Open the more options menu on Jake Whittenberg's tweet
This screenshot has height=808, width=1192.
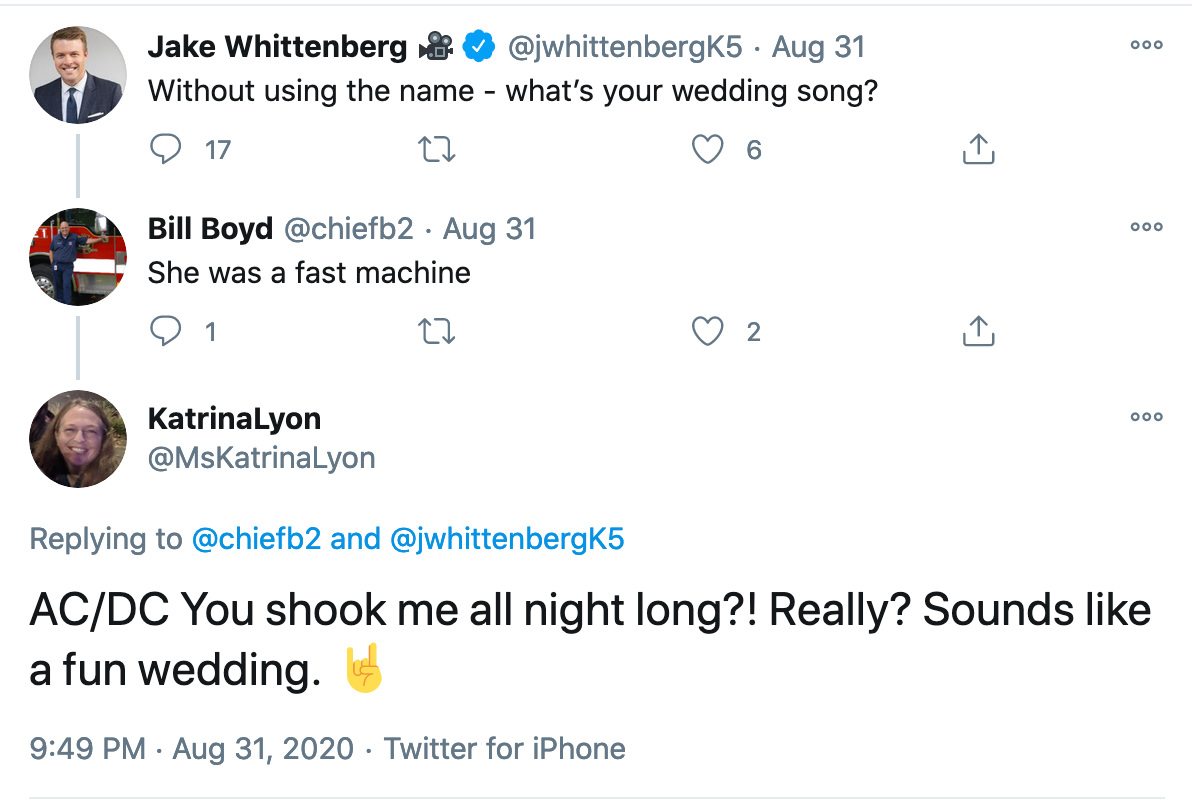tap(1146, 44)
